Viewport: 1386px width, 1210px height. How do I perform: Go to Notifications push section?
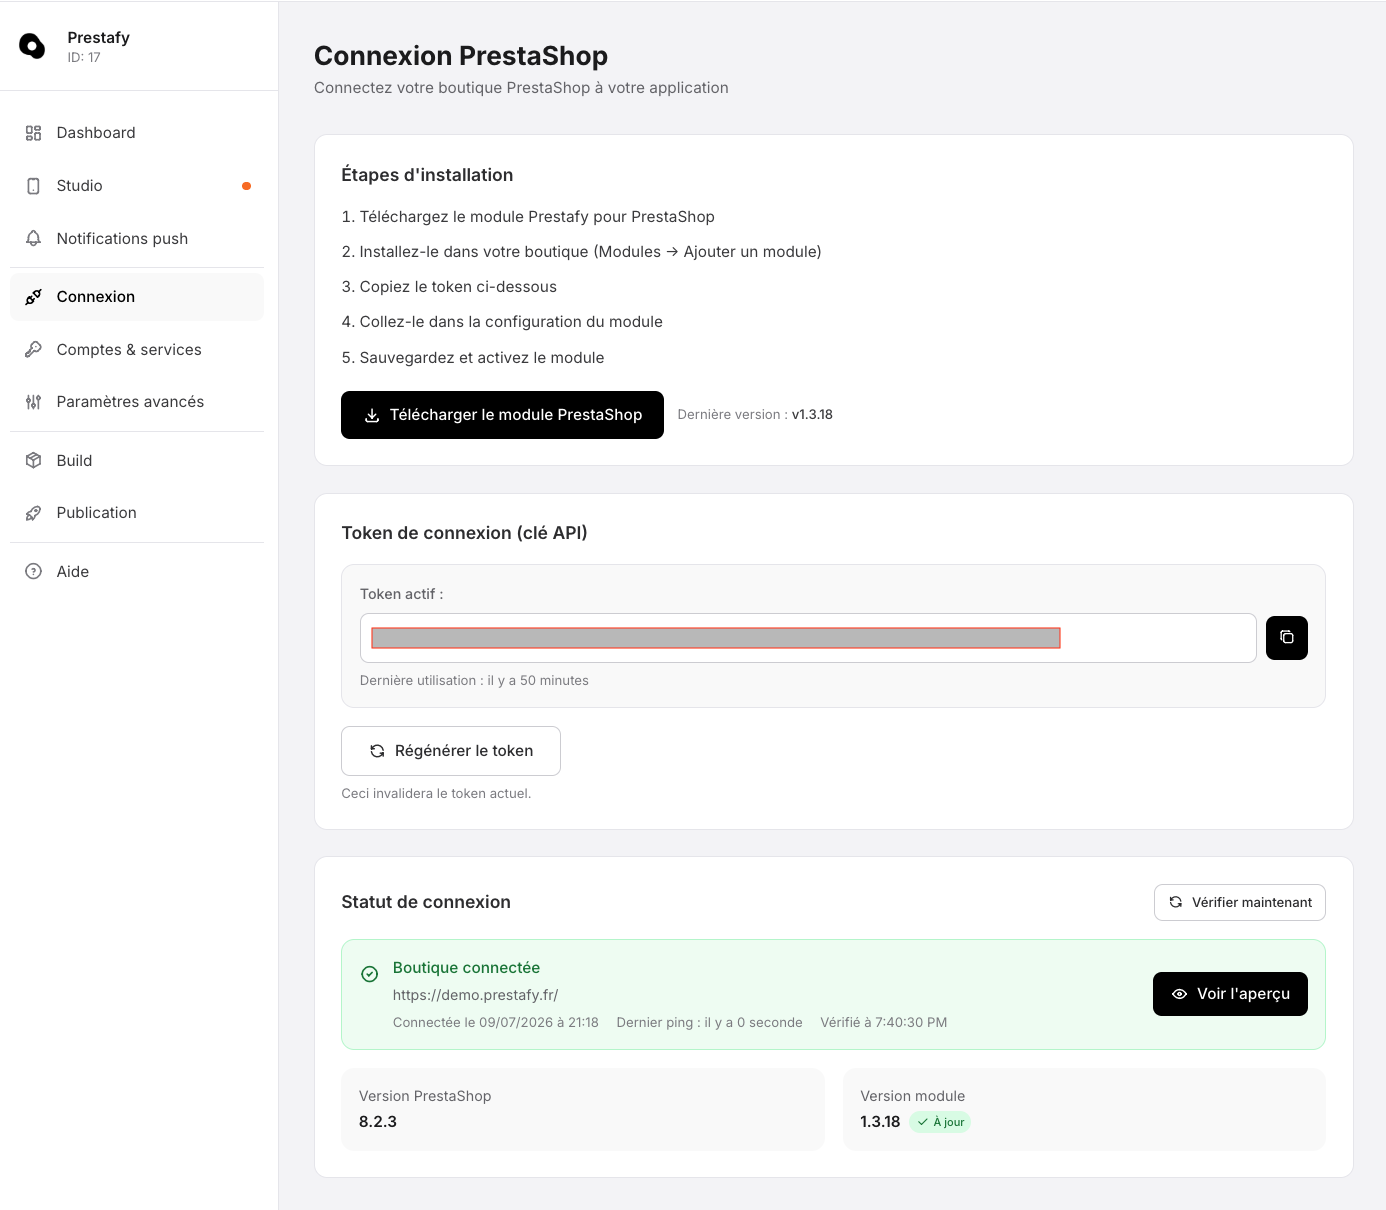click(x=137, y=238)
